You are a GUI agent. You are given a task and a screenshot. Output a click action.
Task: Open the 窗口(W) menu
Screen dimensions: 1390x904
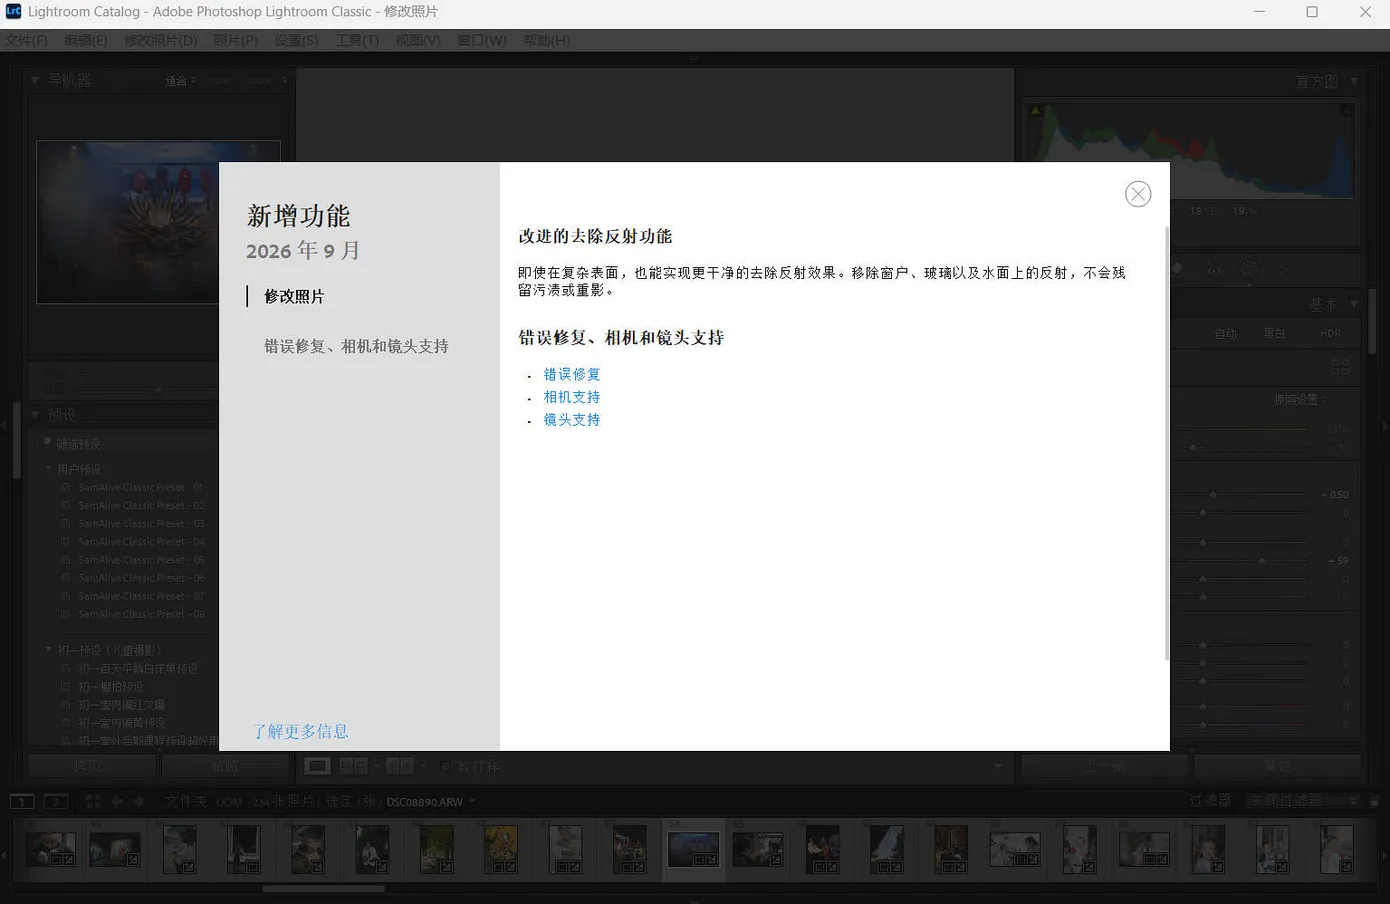pos(482,40)
